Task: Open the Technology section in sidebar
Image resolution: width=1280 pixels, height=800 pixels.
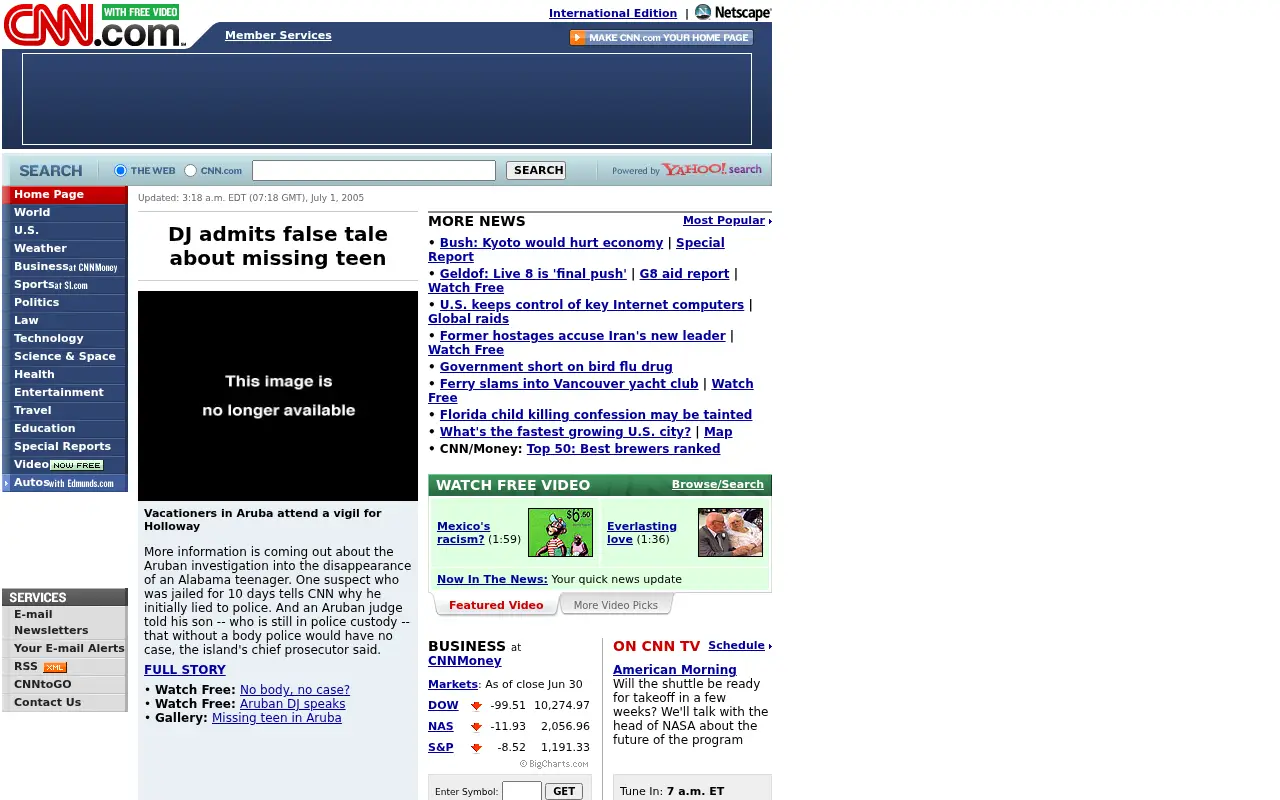Action: [64, 338]
